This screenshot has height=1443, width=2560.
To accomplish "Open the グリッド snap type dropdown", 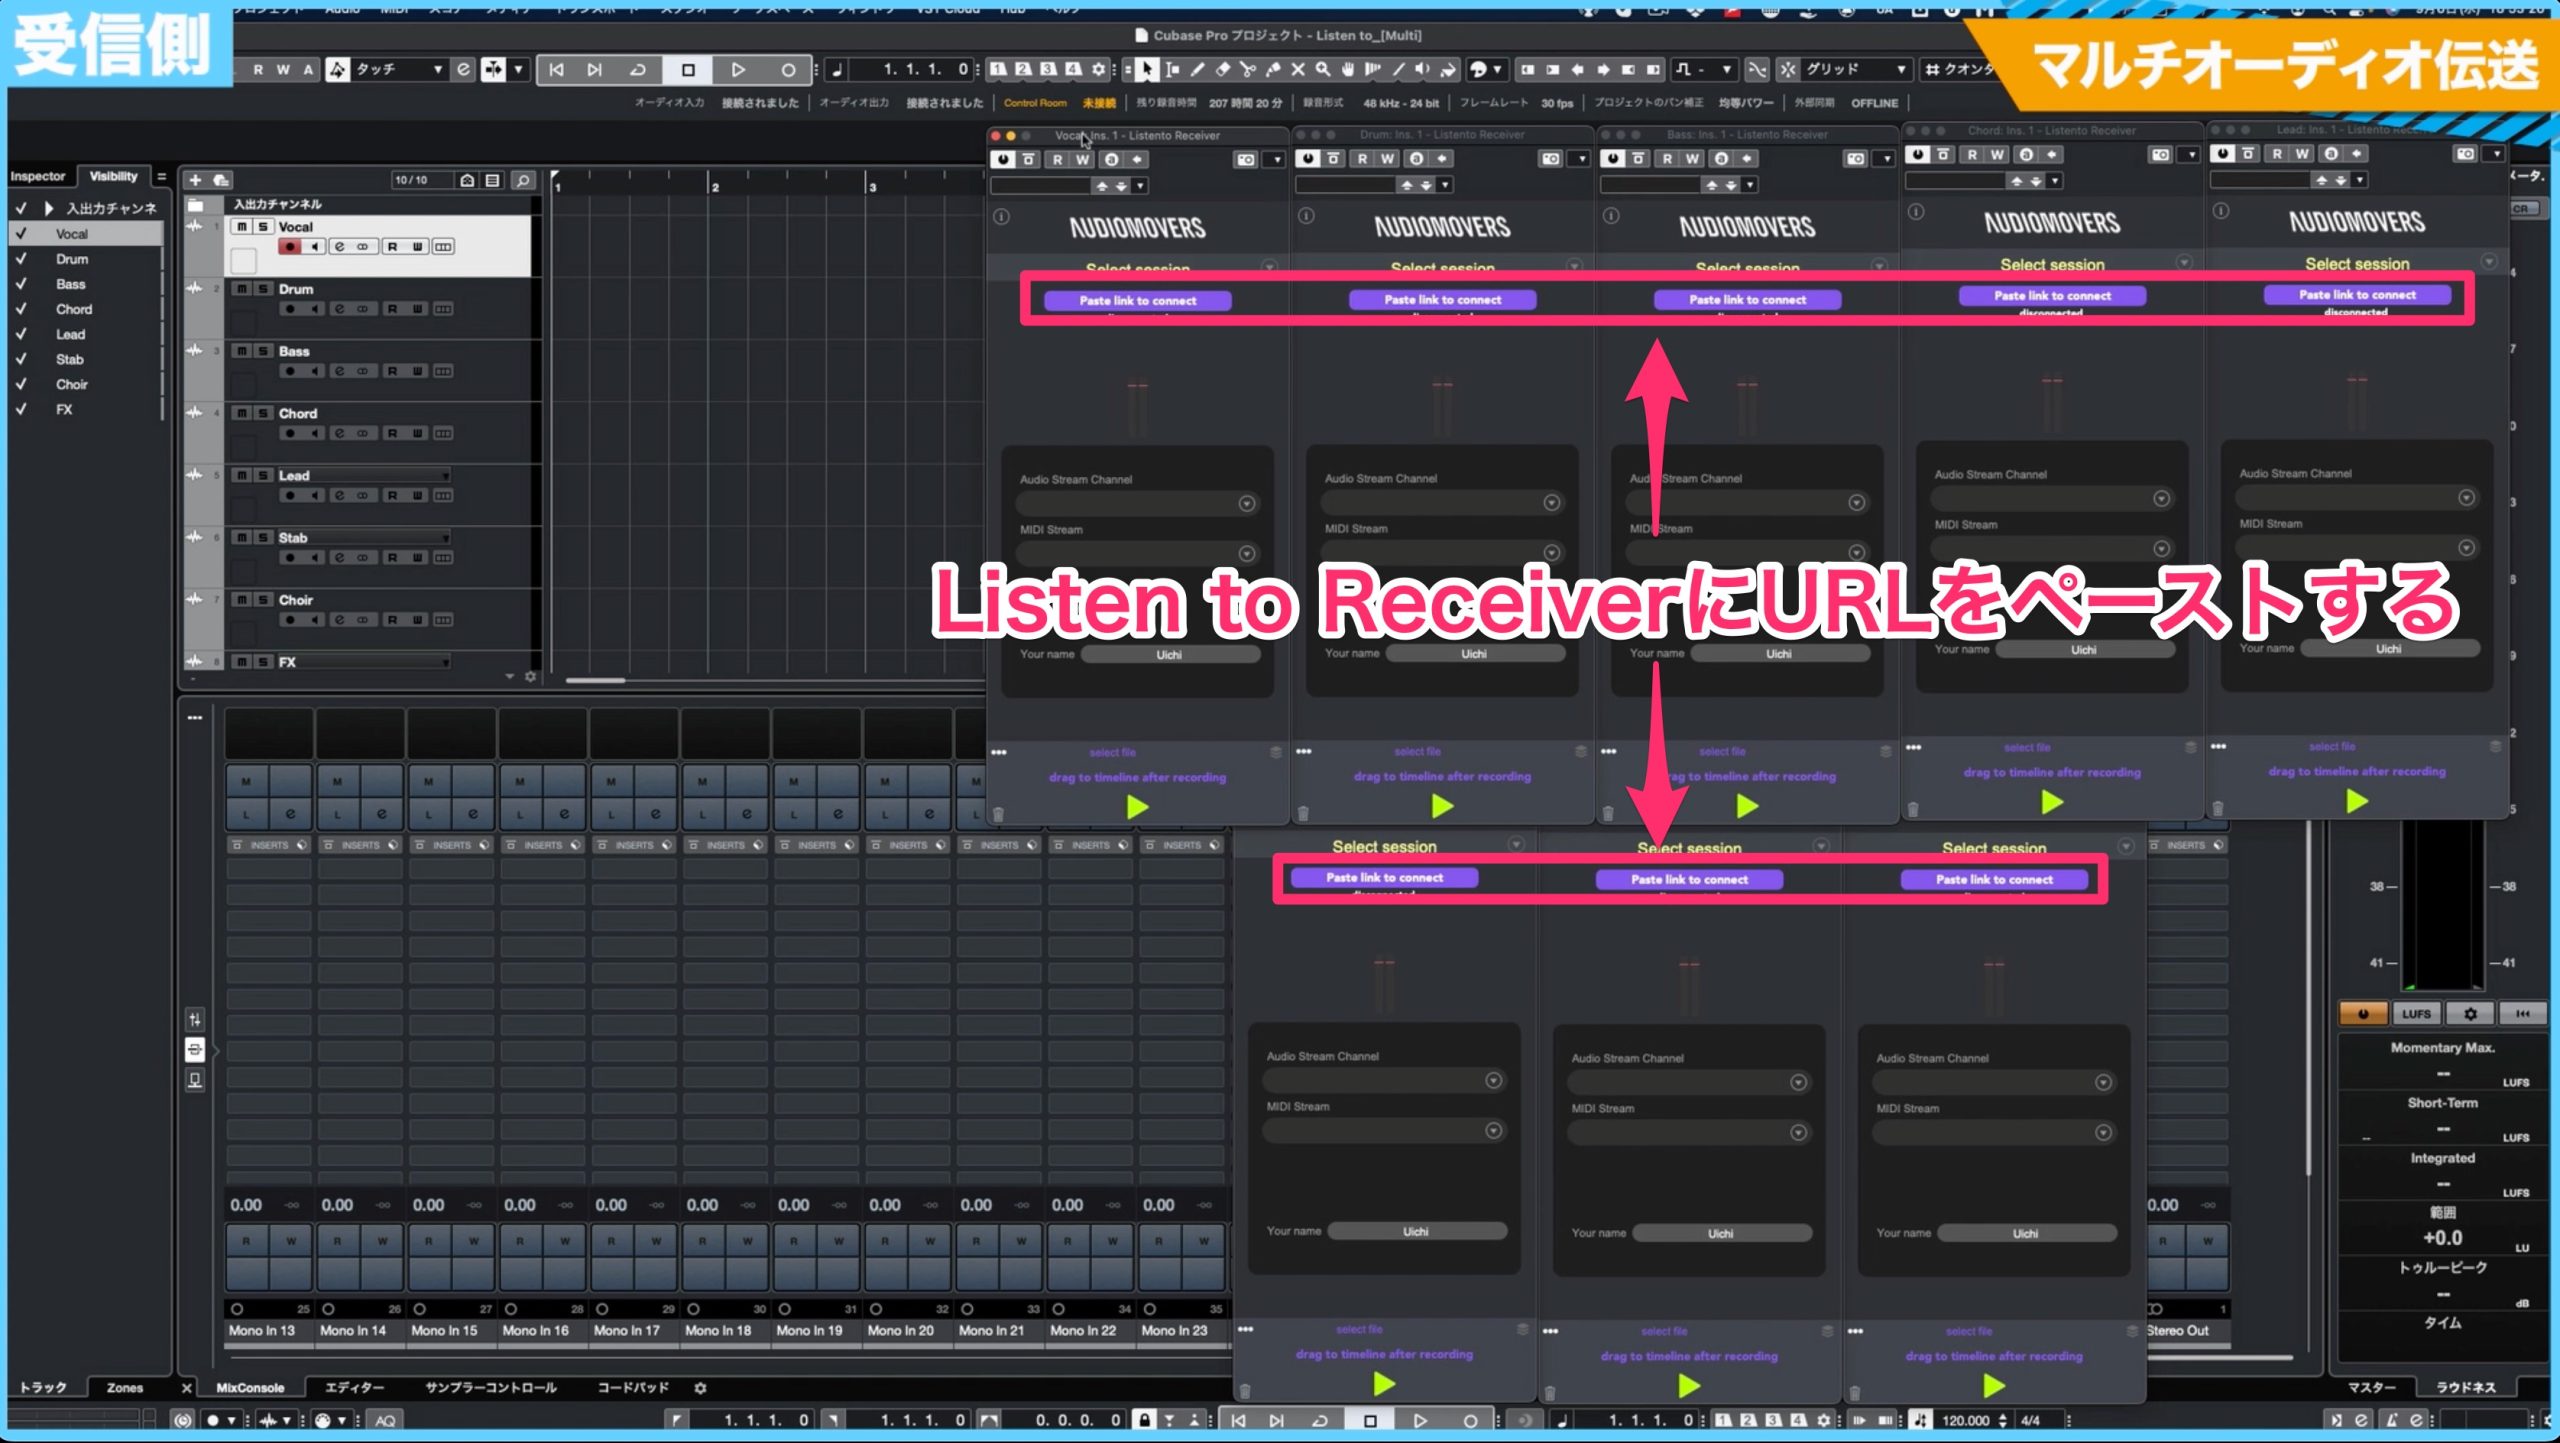I will 1855,70.
